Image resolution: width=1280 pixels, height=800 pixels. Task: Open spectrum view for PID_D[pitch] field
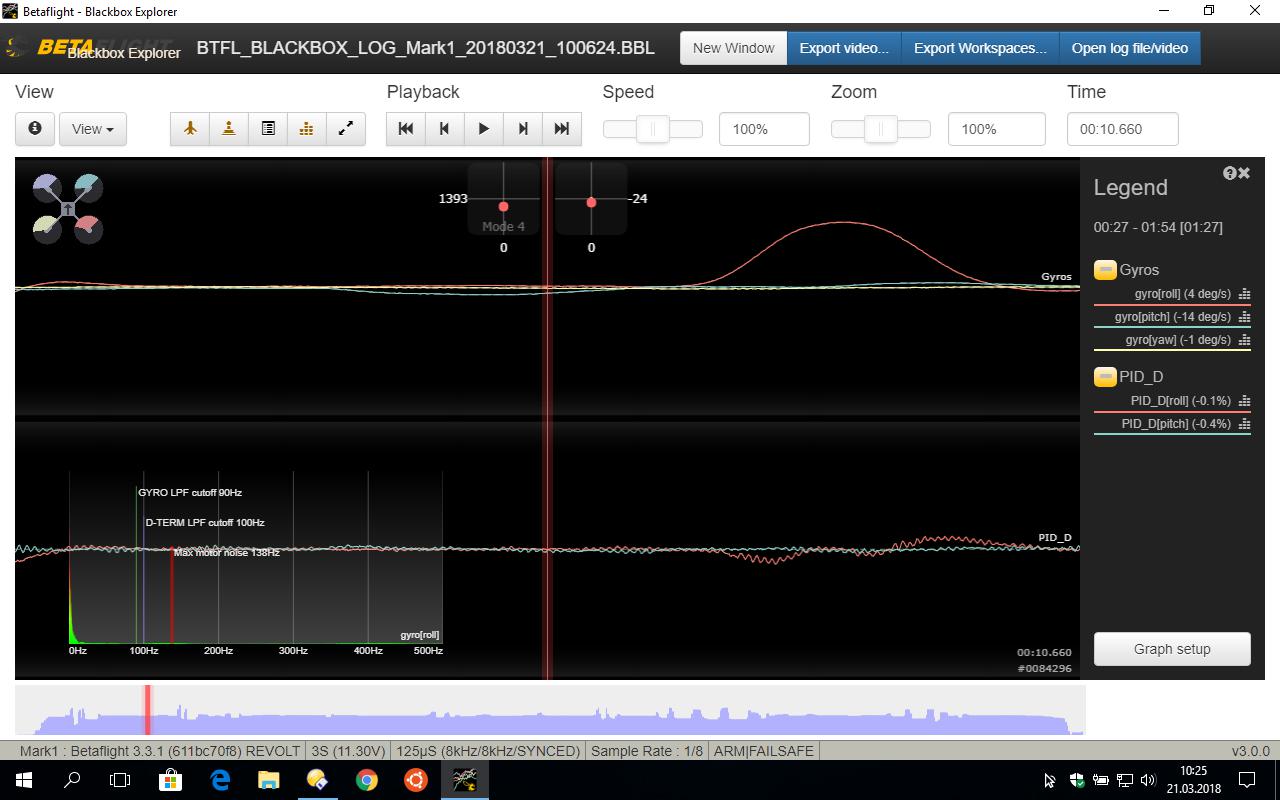1245,423
